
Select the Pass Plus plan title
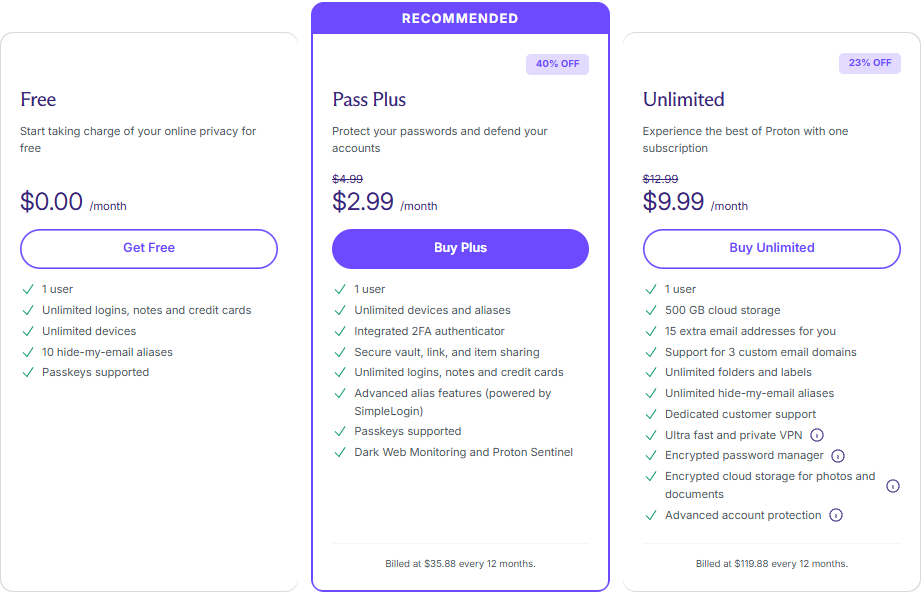tap(368, 99)
